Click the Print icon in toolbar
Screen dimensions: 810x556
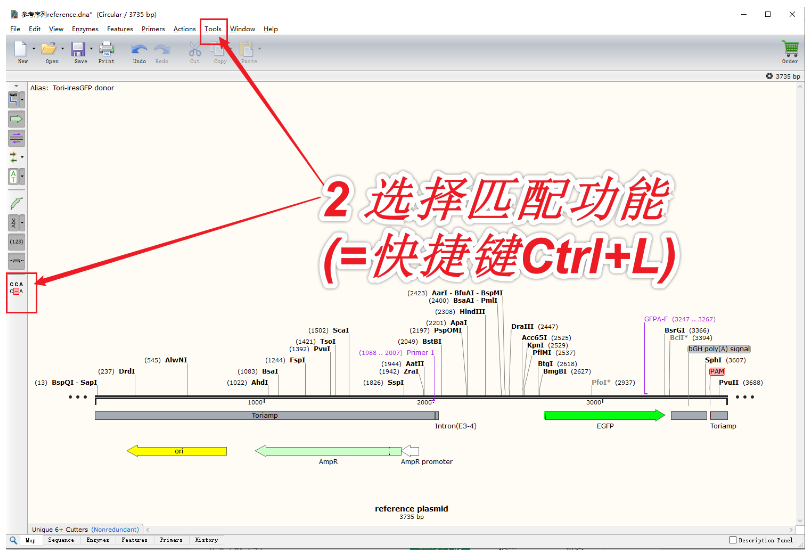[106, 48]
